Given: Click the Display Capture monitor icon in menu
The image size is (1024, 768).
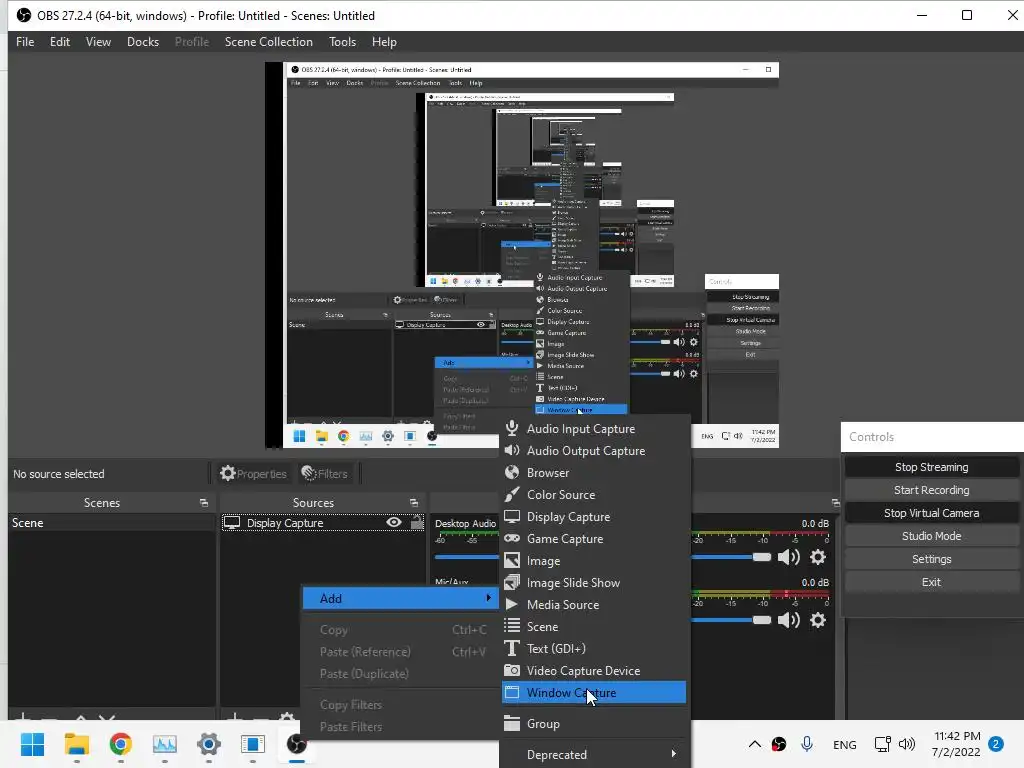Looking at the screenshot, I should point(512,517).
